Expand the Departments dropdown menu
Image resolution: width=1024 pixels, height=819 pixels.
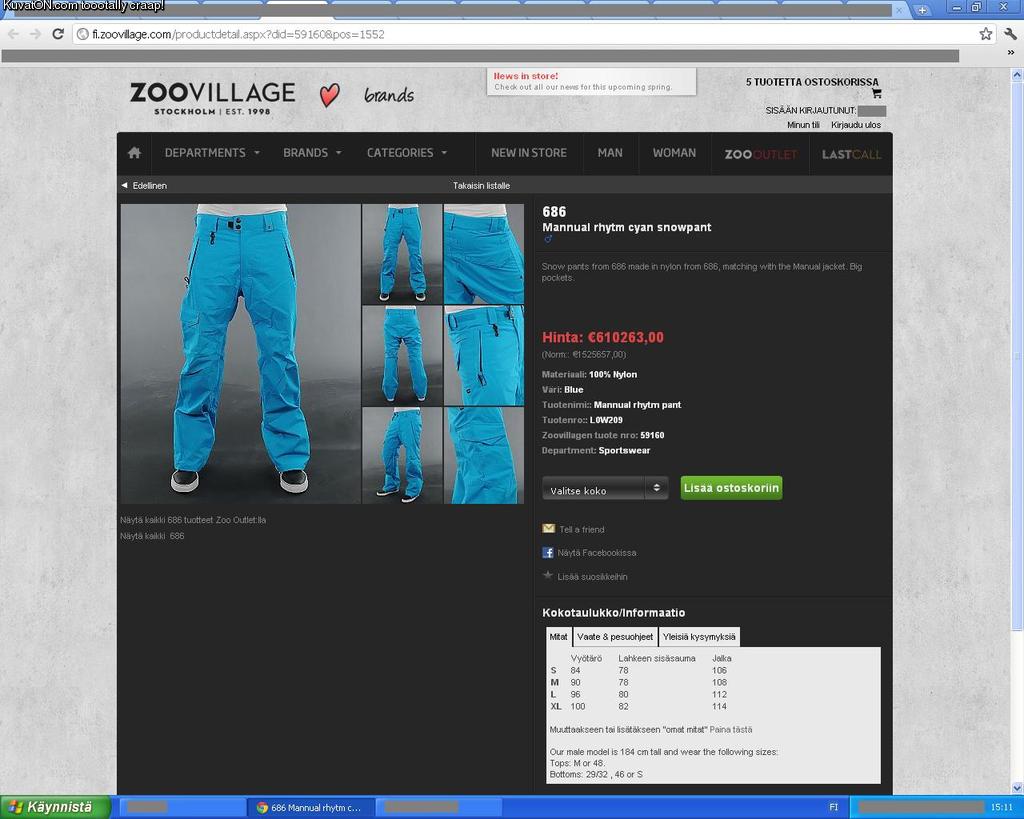click(212, 153)
